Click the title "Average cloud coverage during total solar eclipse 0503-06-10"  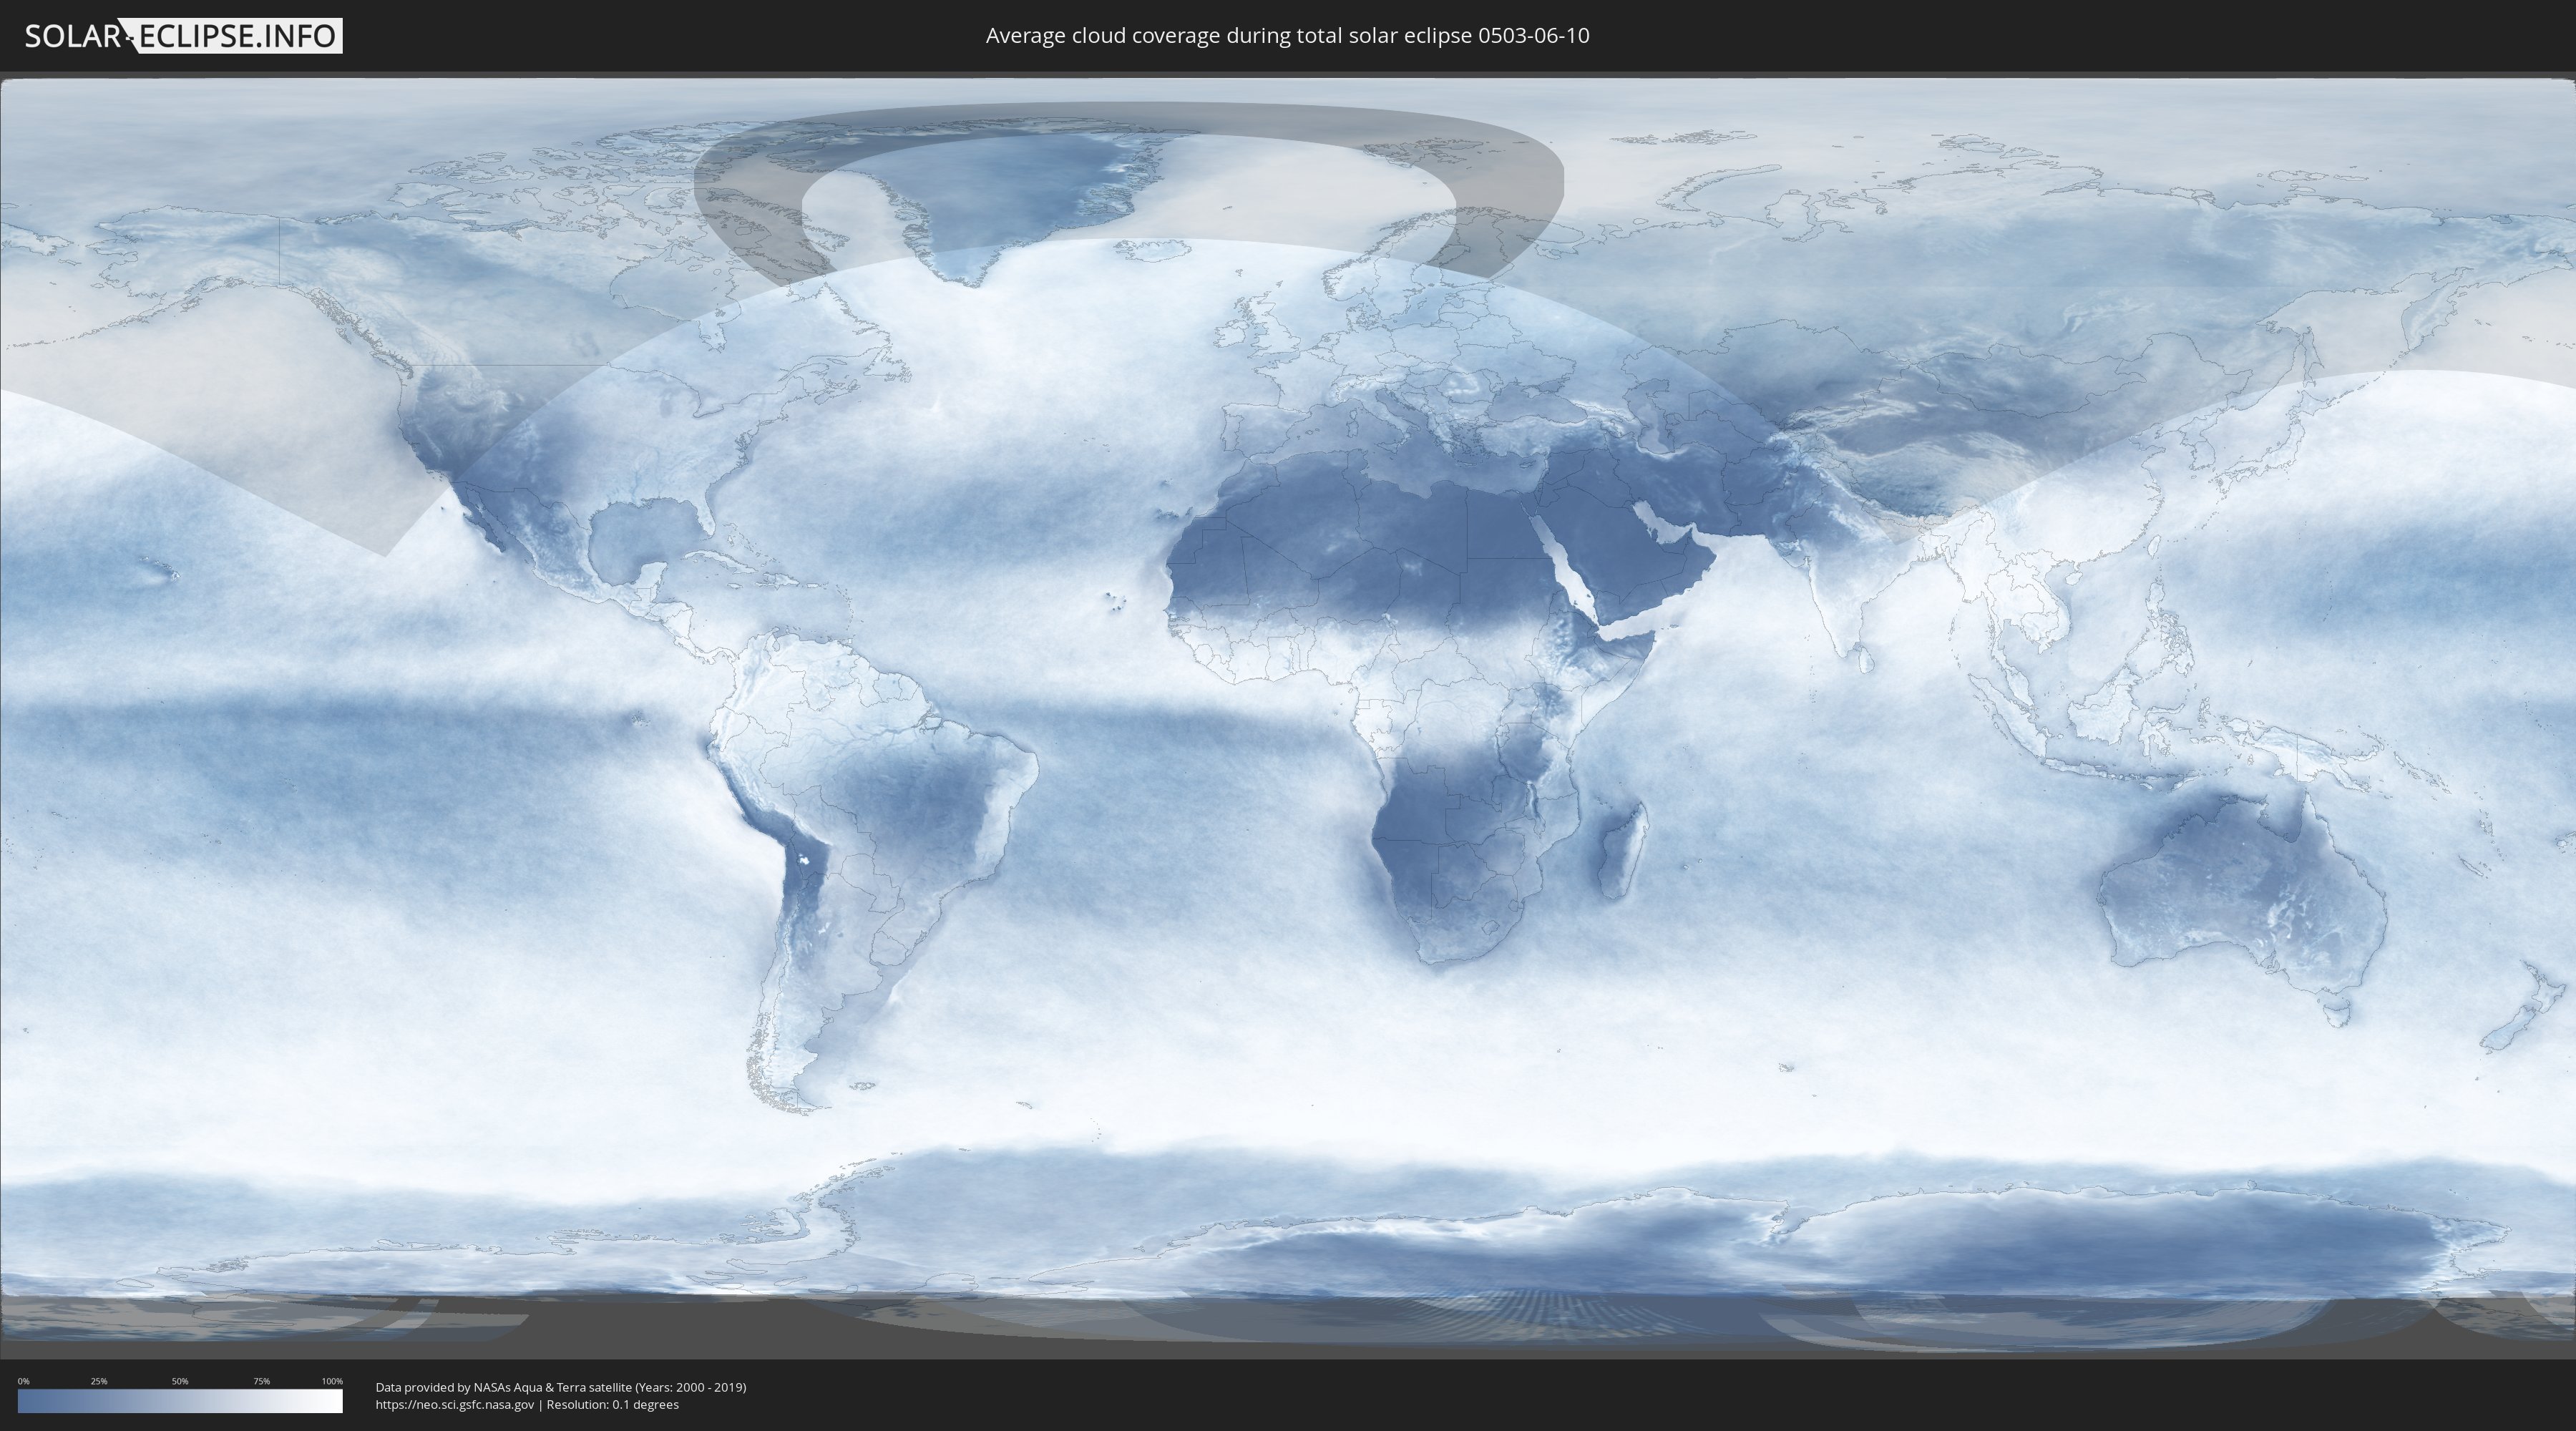pyautogui.click(x=1287, y=36)
